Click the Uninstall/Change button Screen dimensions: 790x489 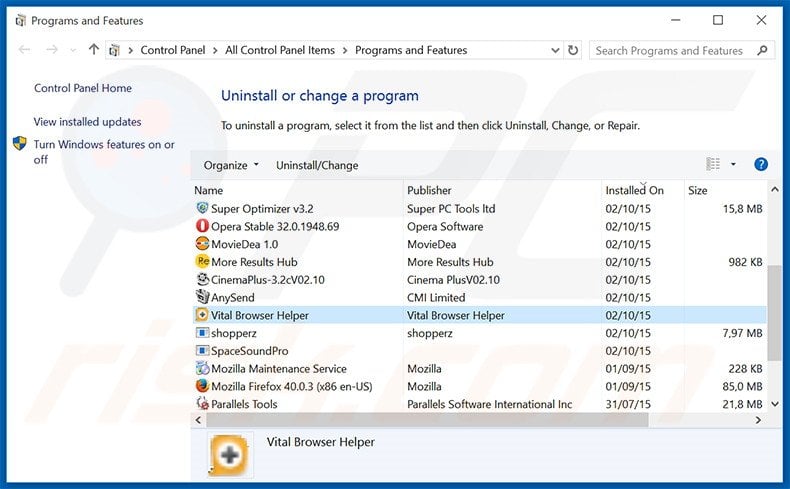point(317,165)
